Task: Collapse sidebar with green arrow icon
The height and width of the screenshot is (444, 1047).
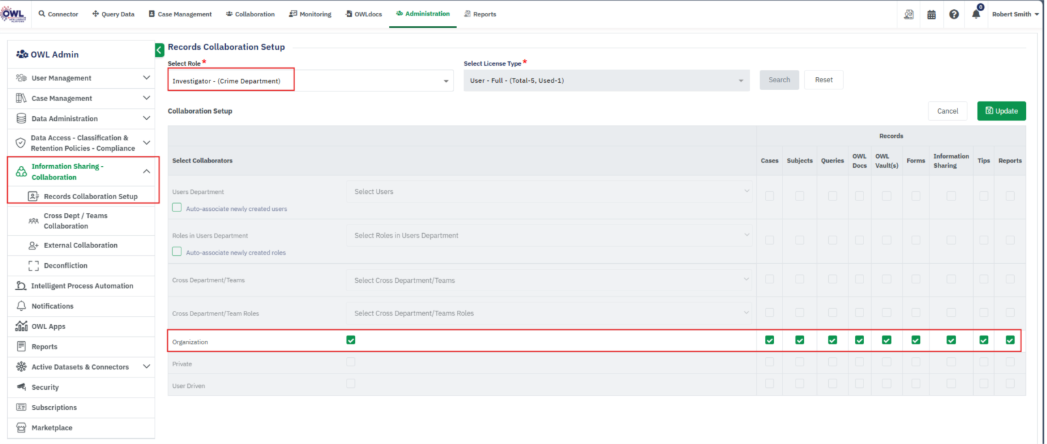Action: coord(159,49)
